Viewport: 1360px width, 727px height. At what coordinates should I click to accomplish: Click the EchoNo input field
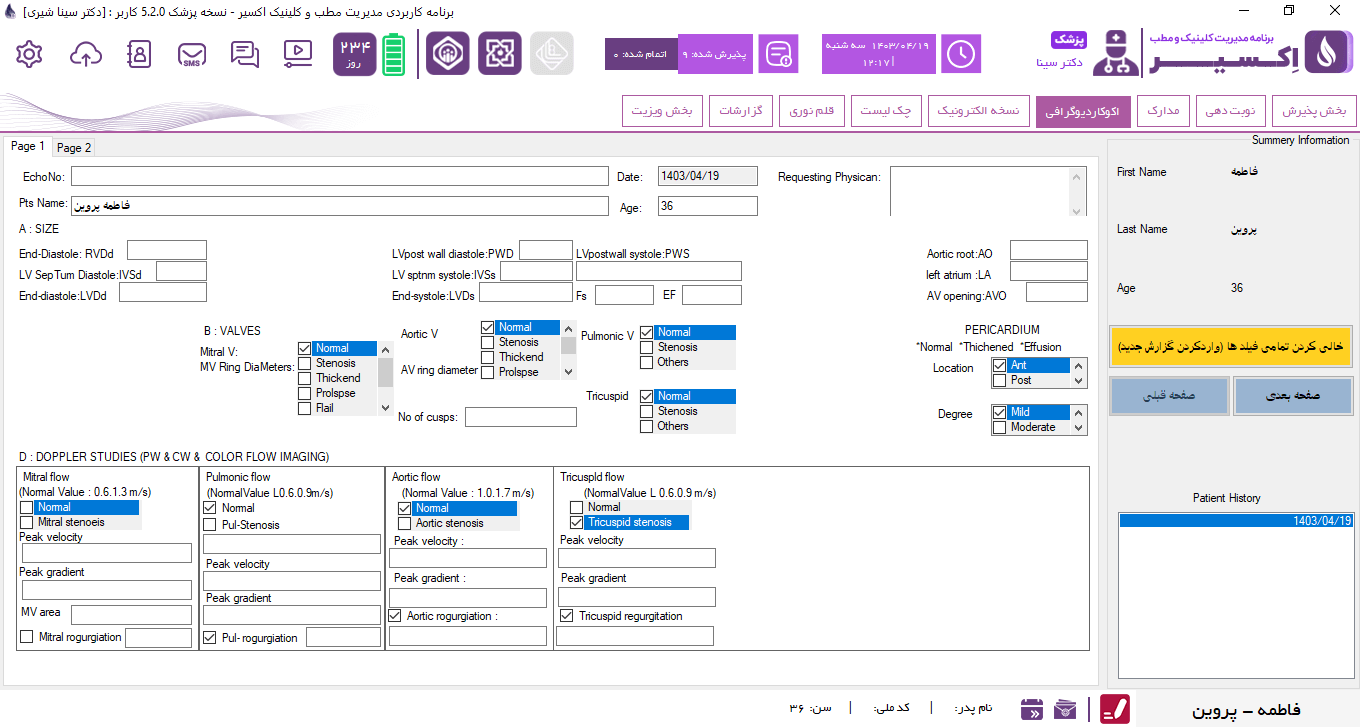pos(339,177)
